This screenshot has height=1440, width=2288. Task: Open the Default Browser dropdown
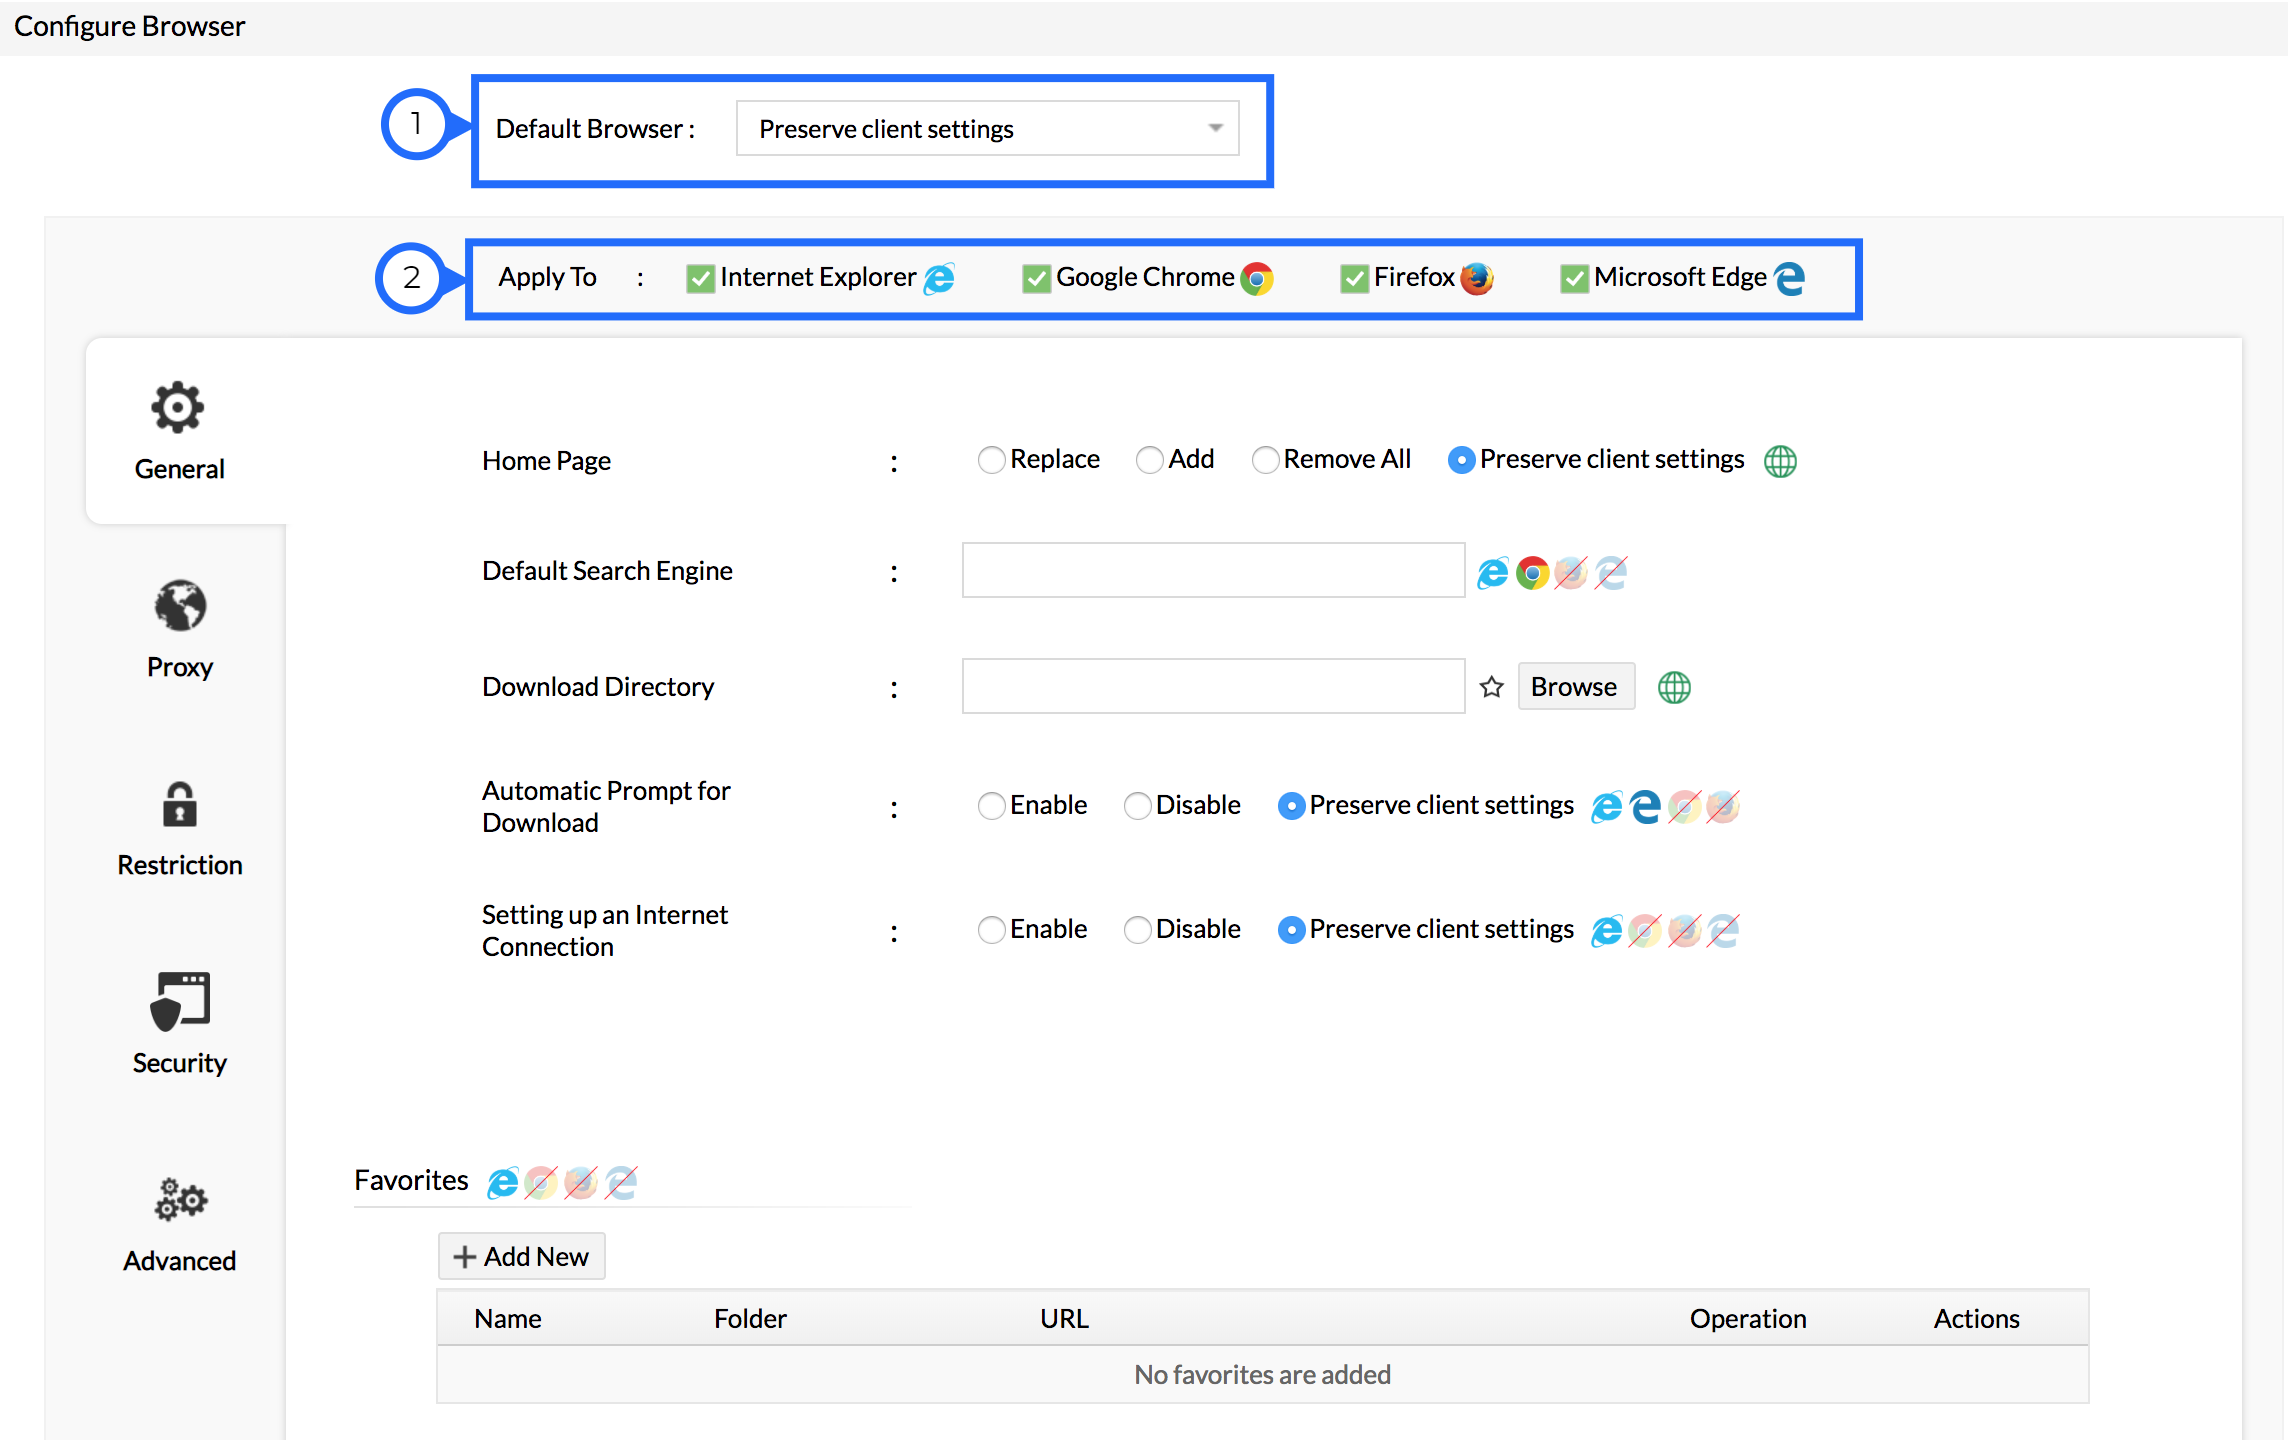pos(987,129)
